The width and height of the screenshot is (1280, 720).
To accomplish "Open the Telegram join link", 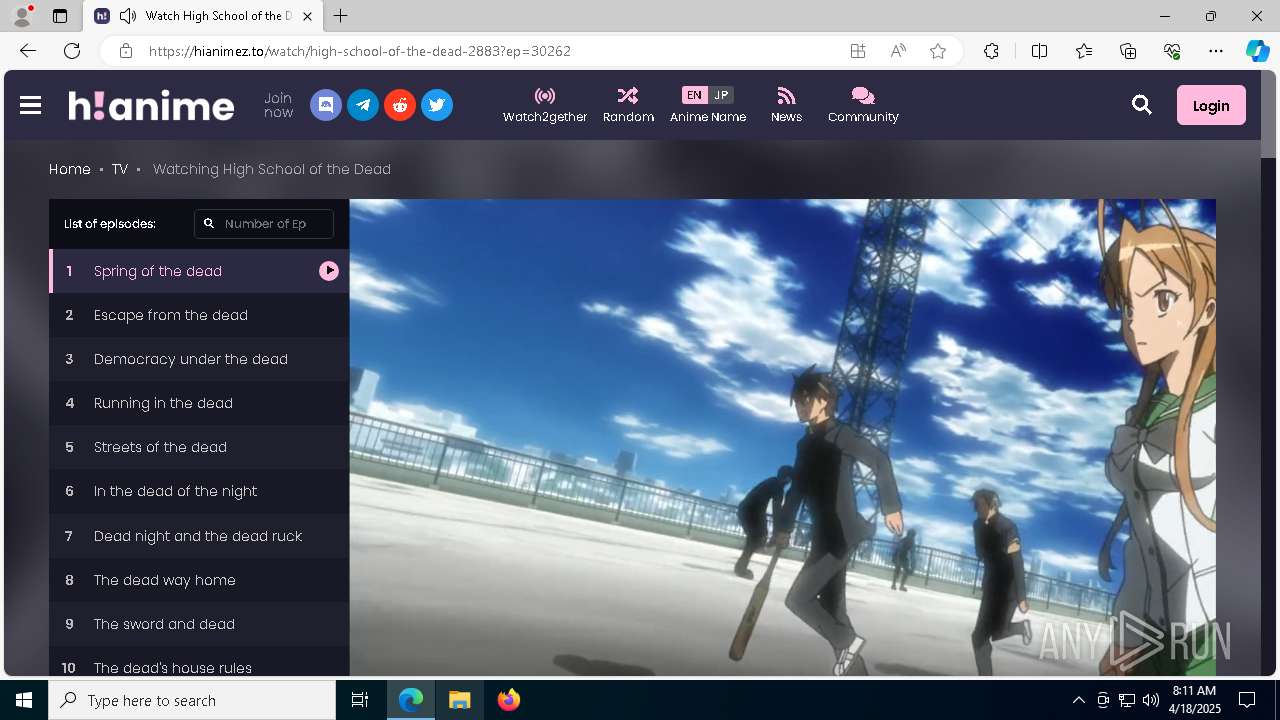I will point(363,105).
